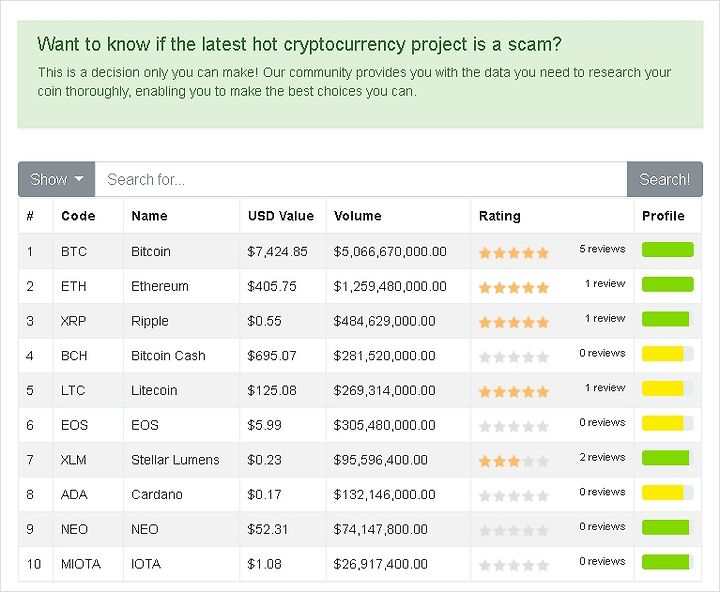Click the $405.75 USD value
This screenshot has width=720, height=592.
click(272, 287)
